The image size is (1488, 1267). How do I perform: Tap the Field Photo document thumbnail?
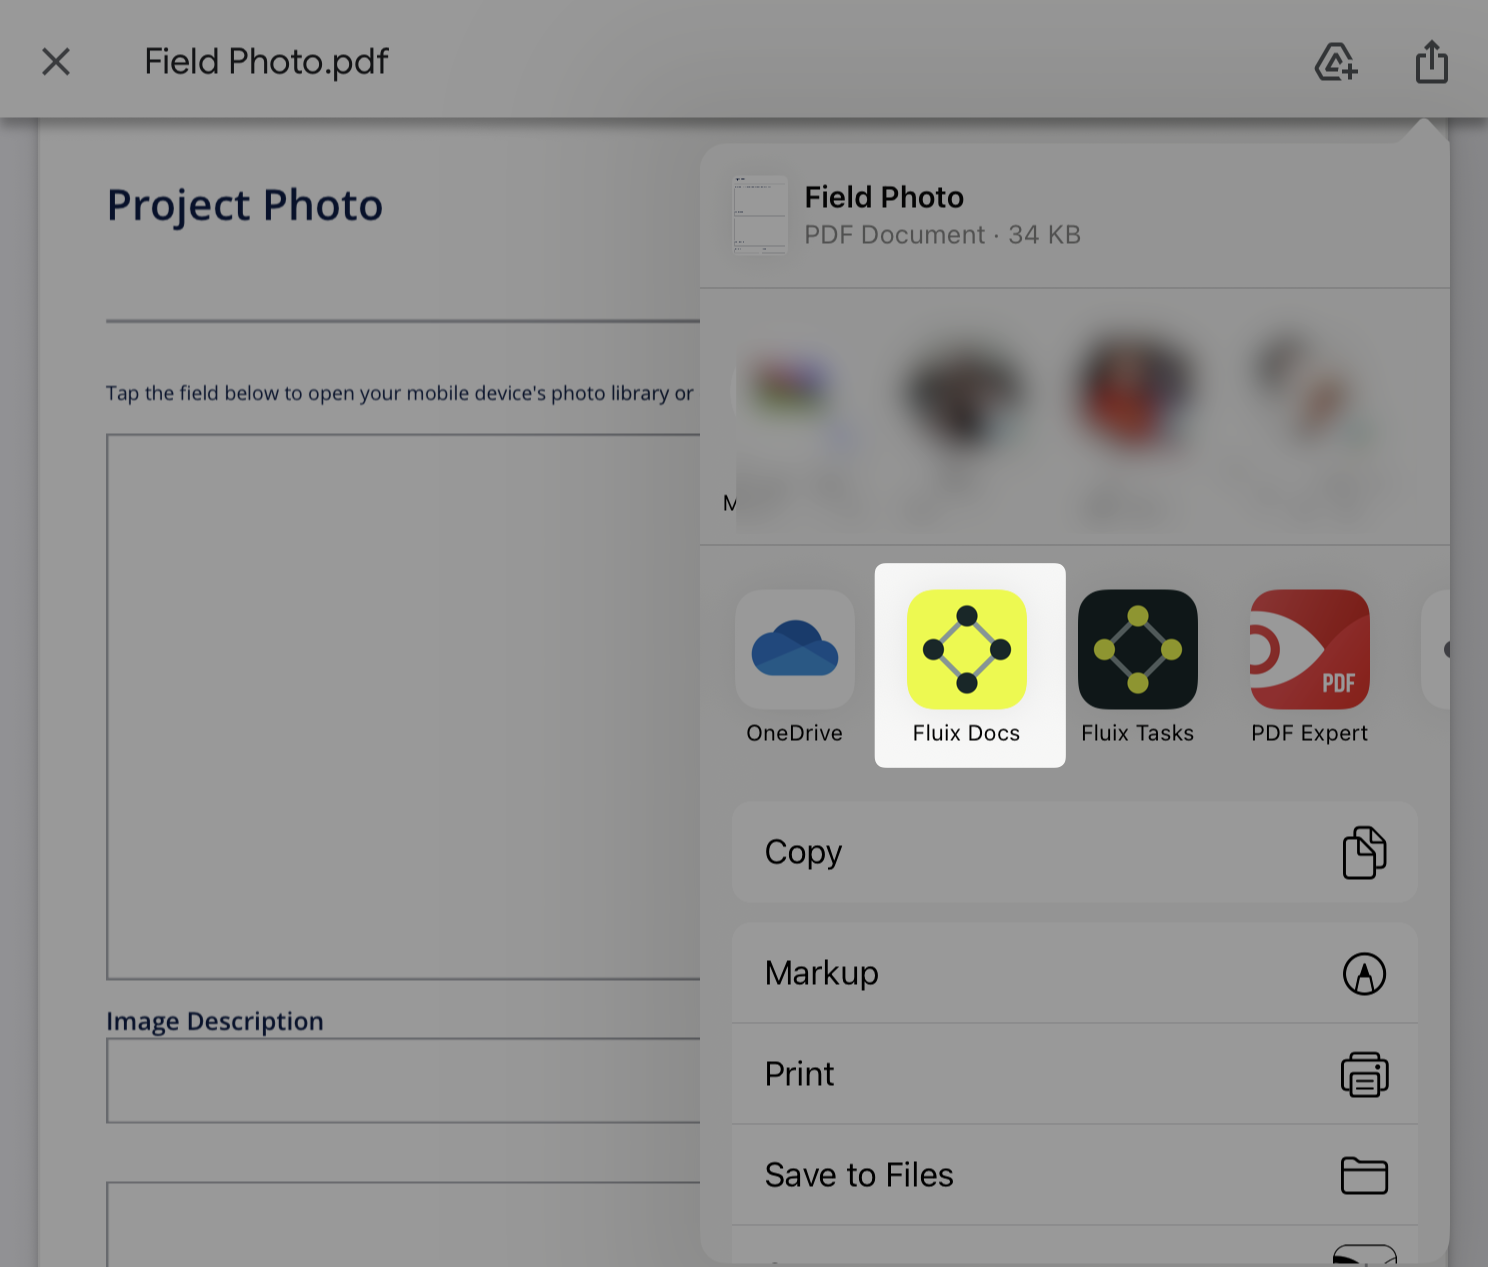coord(760,215)
